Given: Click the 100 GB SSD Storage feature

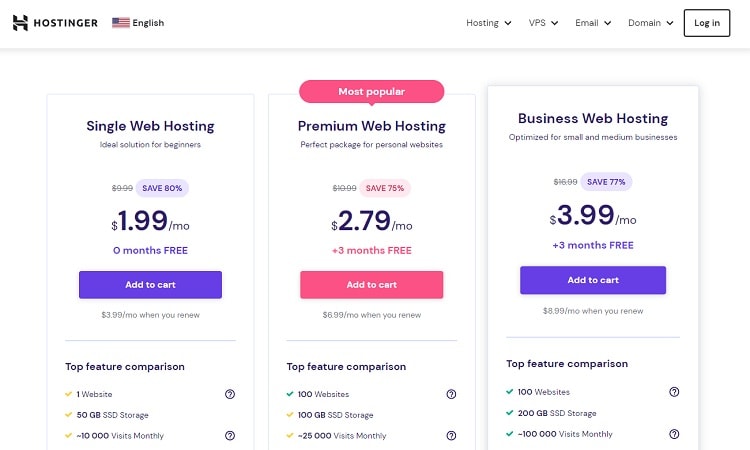Looking at the screenshot, I should click(x=335, y=415).
